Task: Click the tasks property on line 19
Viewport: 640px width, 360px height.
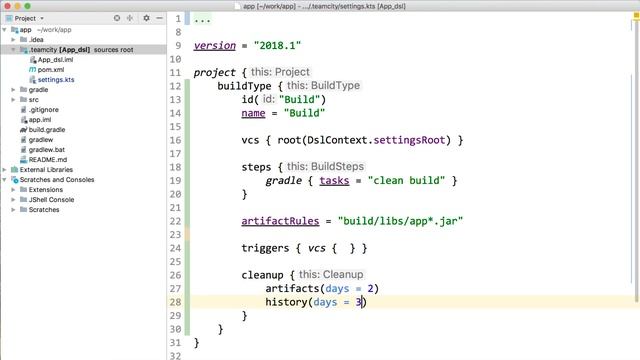Action: coord(334,180)
